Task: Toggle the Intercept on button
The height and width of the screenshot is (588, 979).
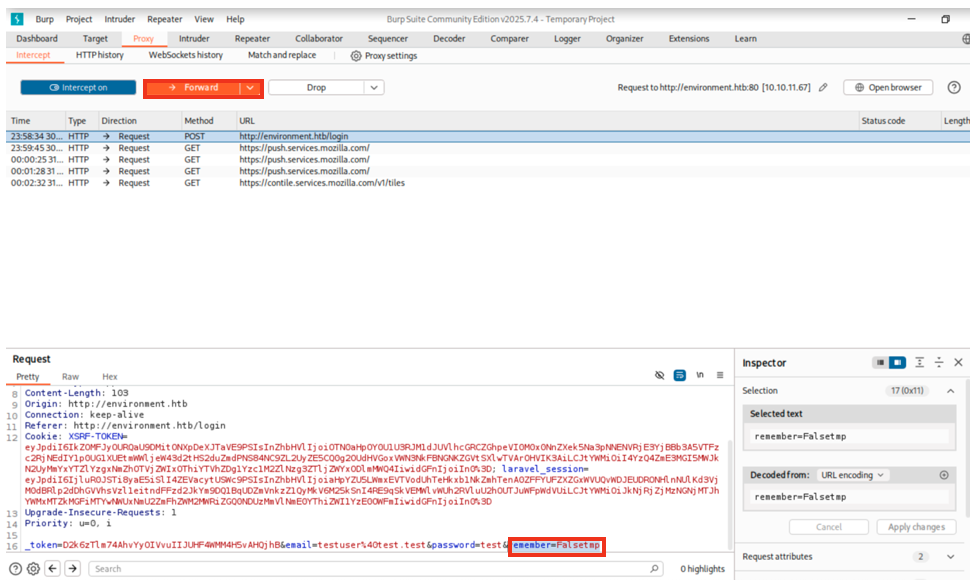Action: tap(78, 87)
